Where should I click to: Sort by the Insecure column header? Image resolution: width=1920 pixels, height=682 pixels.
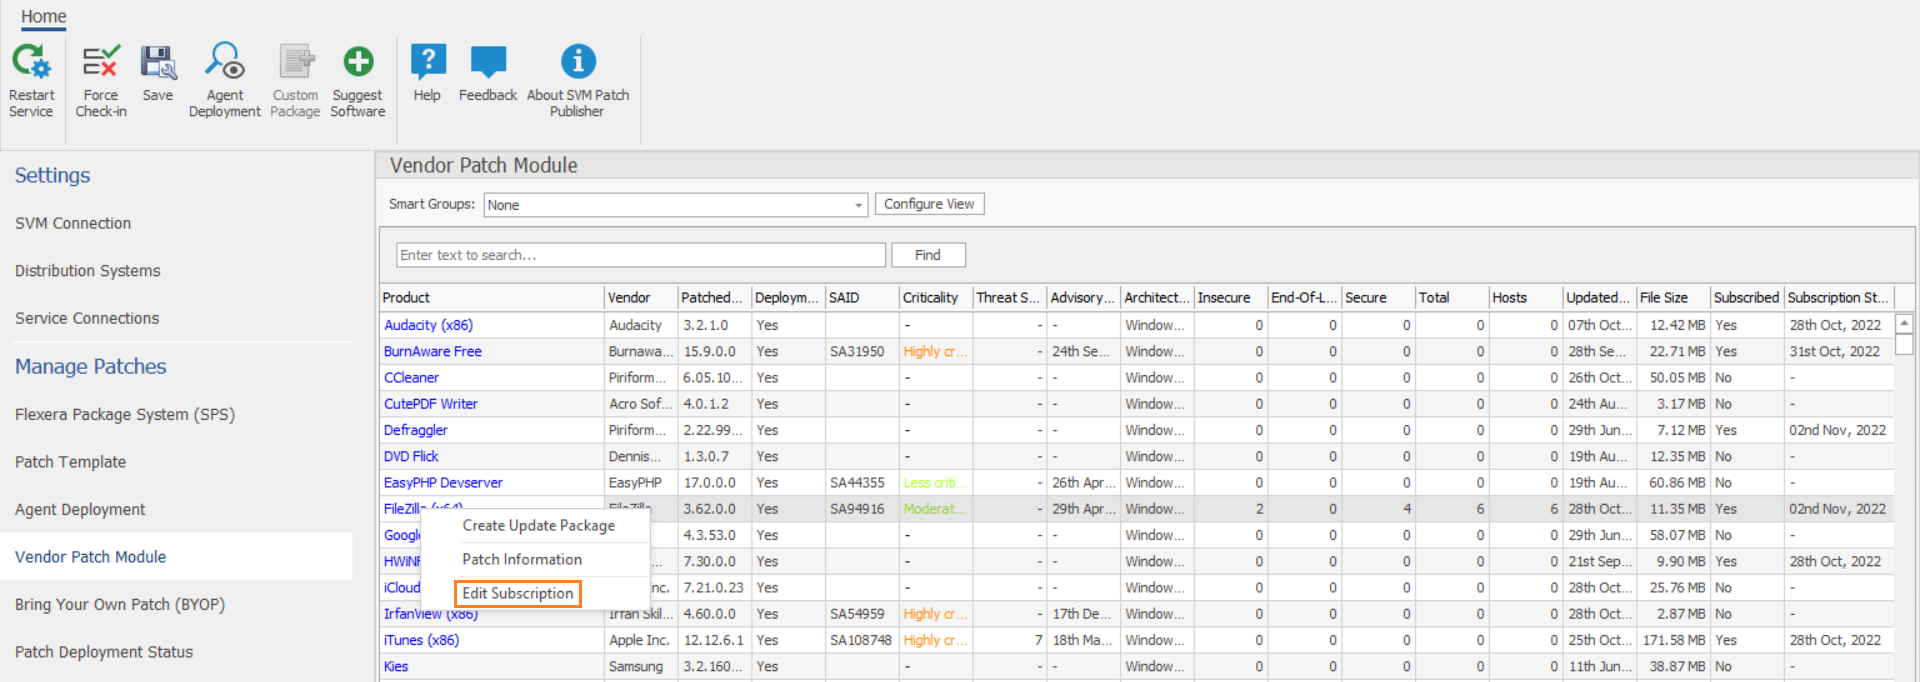pyautogui.click(x=1231, y=298)
